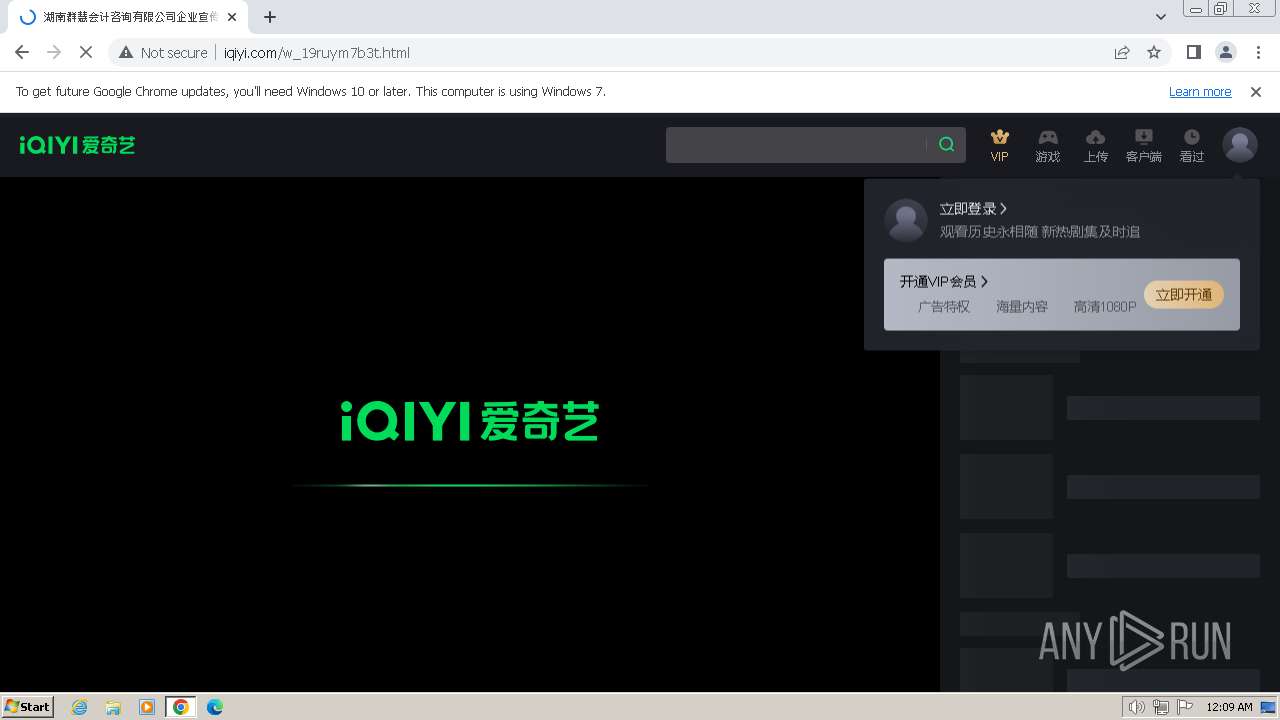
Task: Open Chrome three-dot menu
Action: click(x=1258, y=53)
